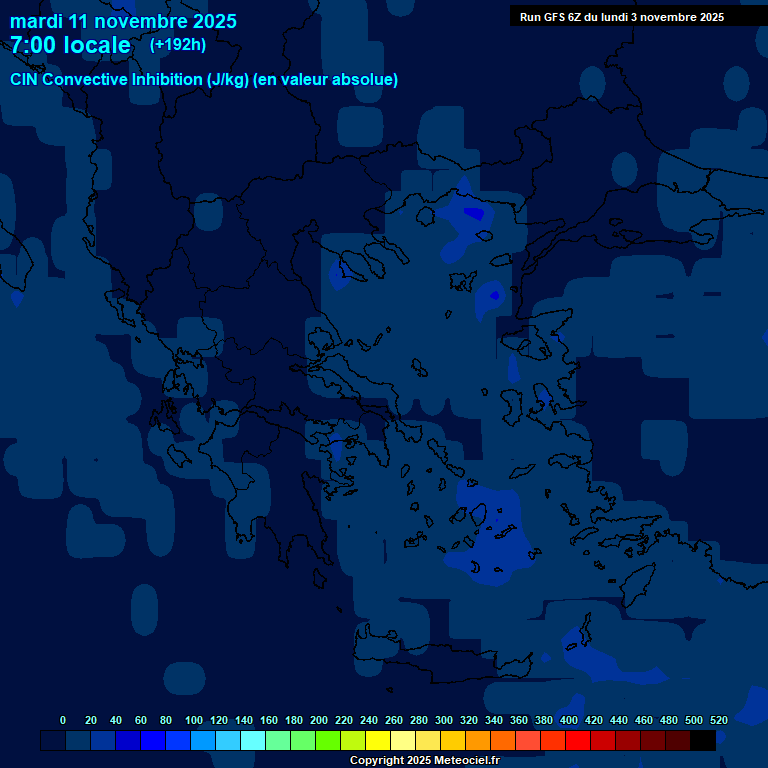Click the date title mardi 11 novembre 2025
Viewport: 768px width, 768px height.
click(123, 21)
